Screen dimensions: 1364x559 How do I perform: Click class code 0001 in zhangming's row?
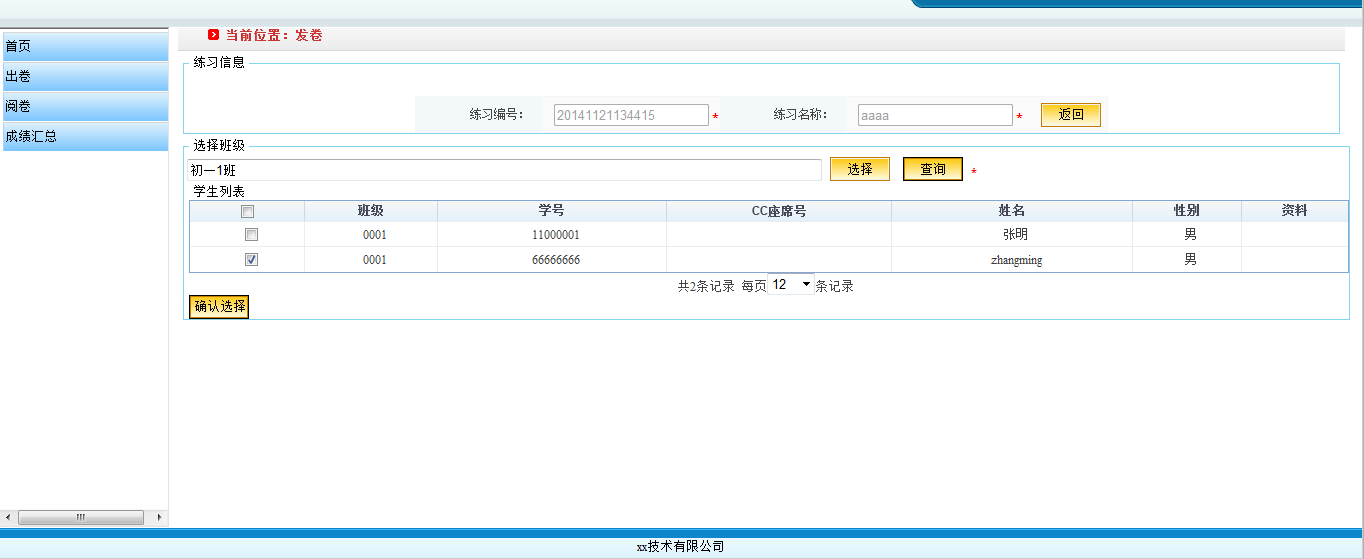pos(375,260)
